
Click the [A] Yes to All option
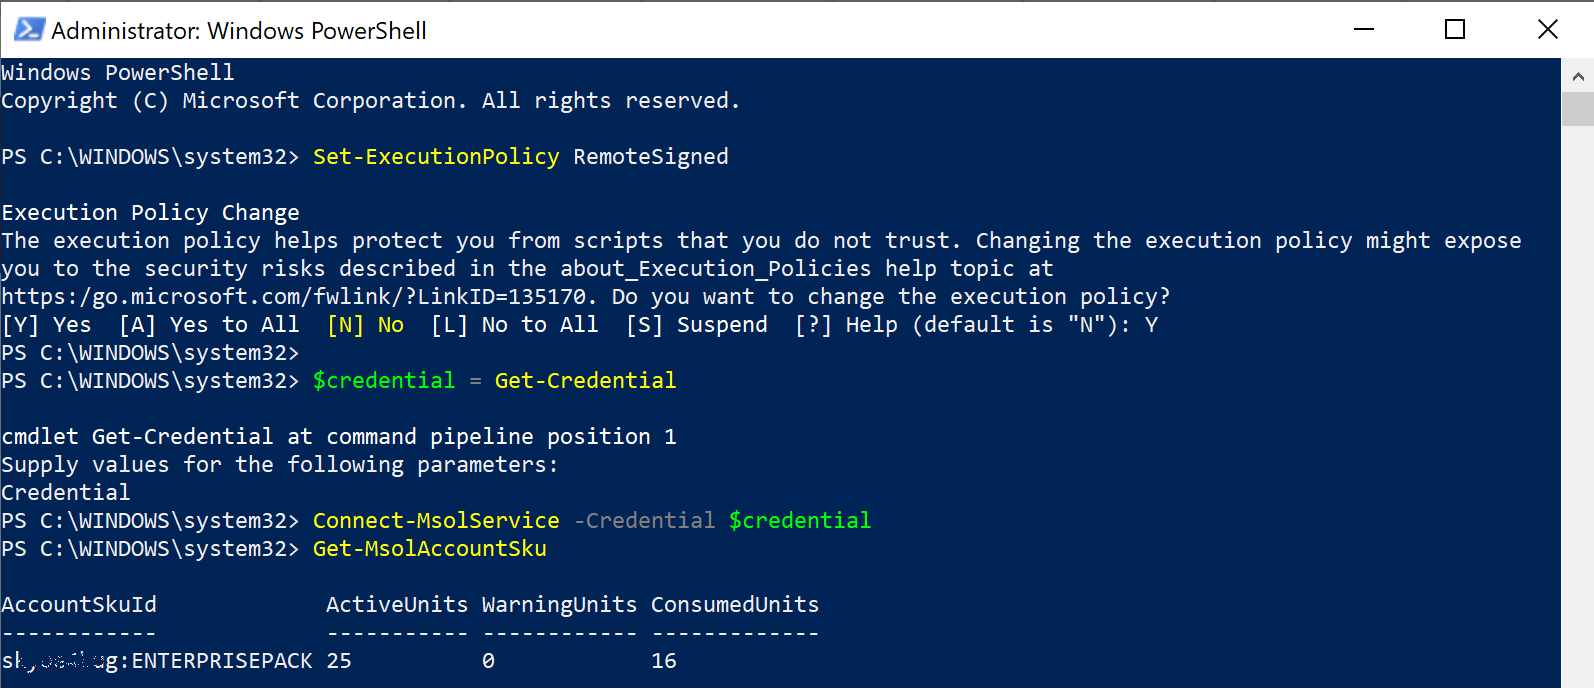pos(209,325)
